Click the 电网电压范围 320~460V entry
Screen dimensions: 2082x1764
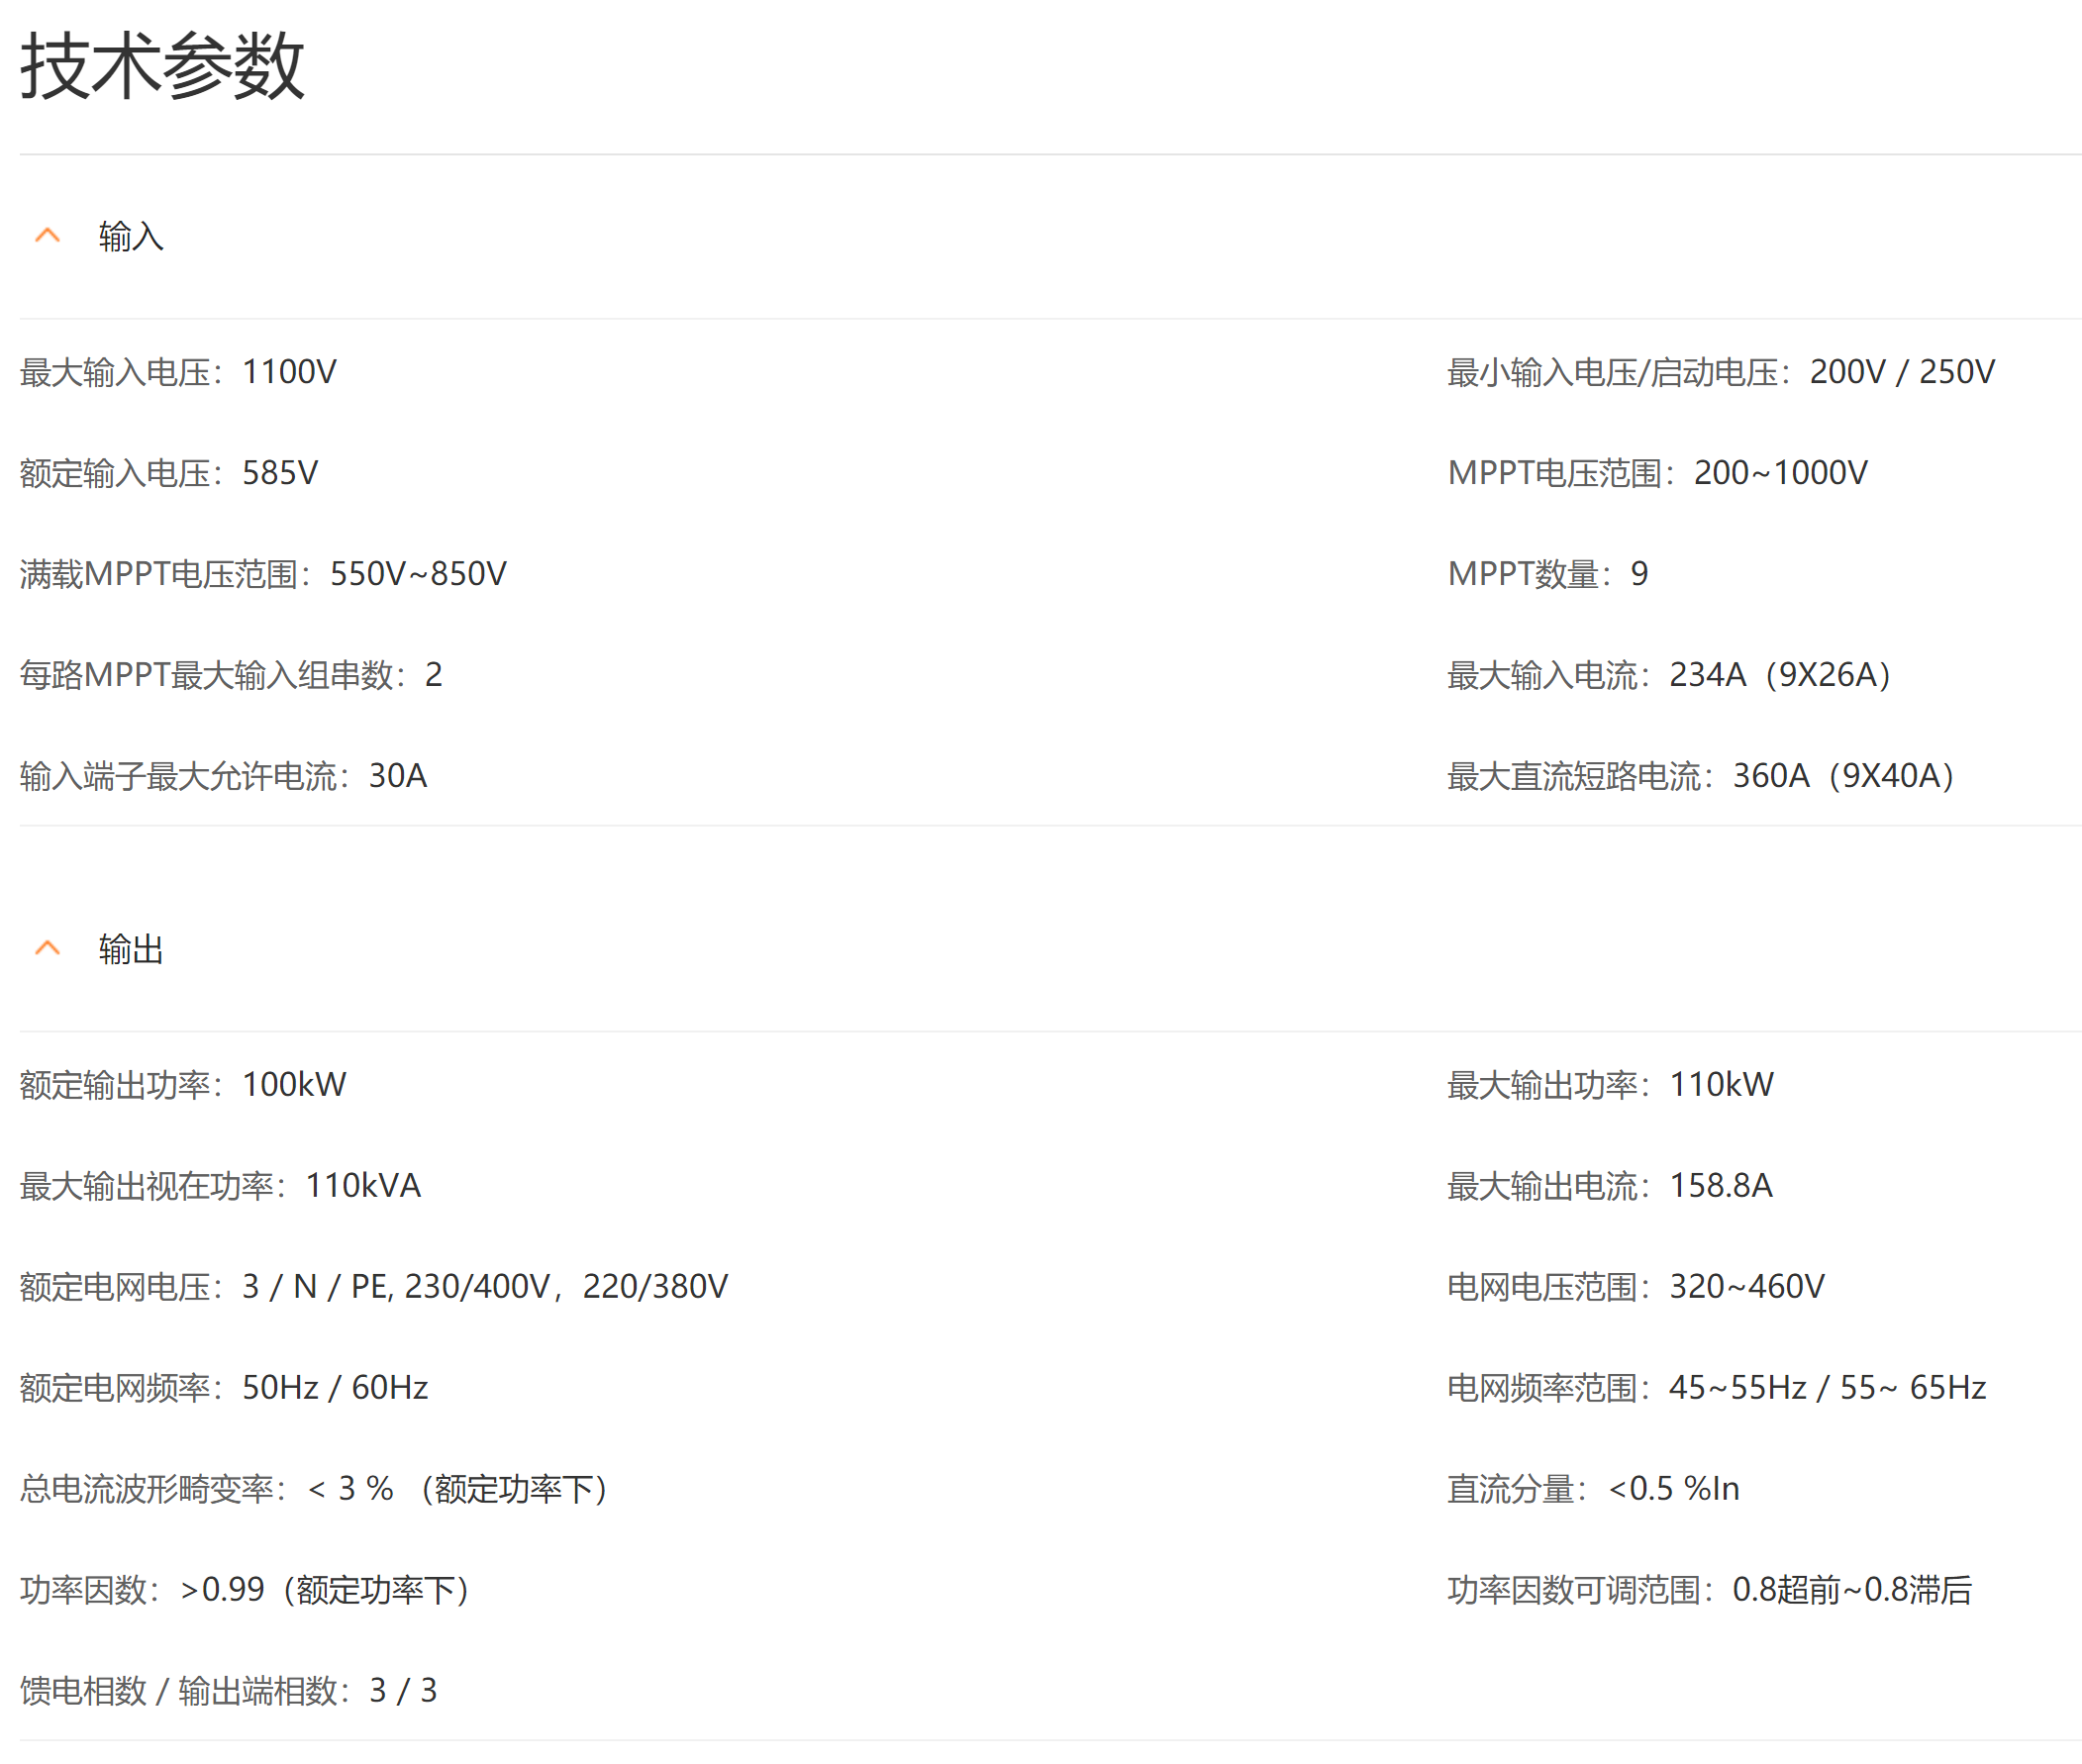coord(1635,1287)
